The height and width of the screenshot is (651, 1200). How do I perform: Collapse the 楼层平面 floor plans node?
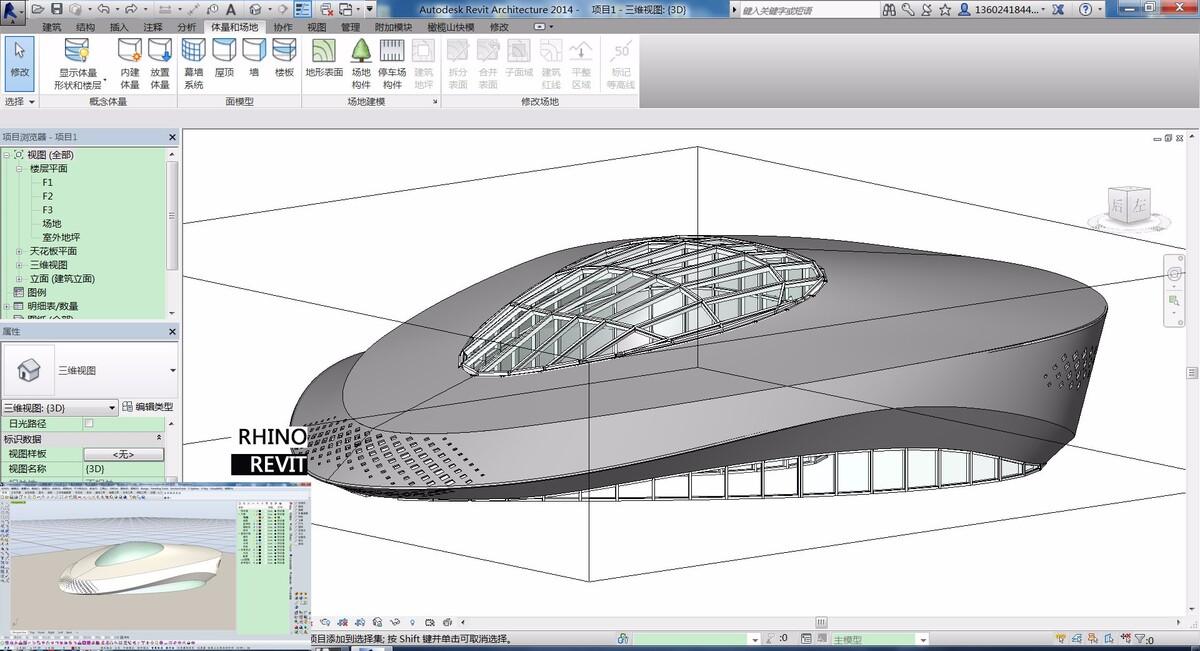tap(20, 169)
